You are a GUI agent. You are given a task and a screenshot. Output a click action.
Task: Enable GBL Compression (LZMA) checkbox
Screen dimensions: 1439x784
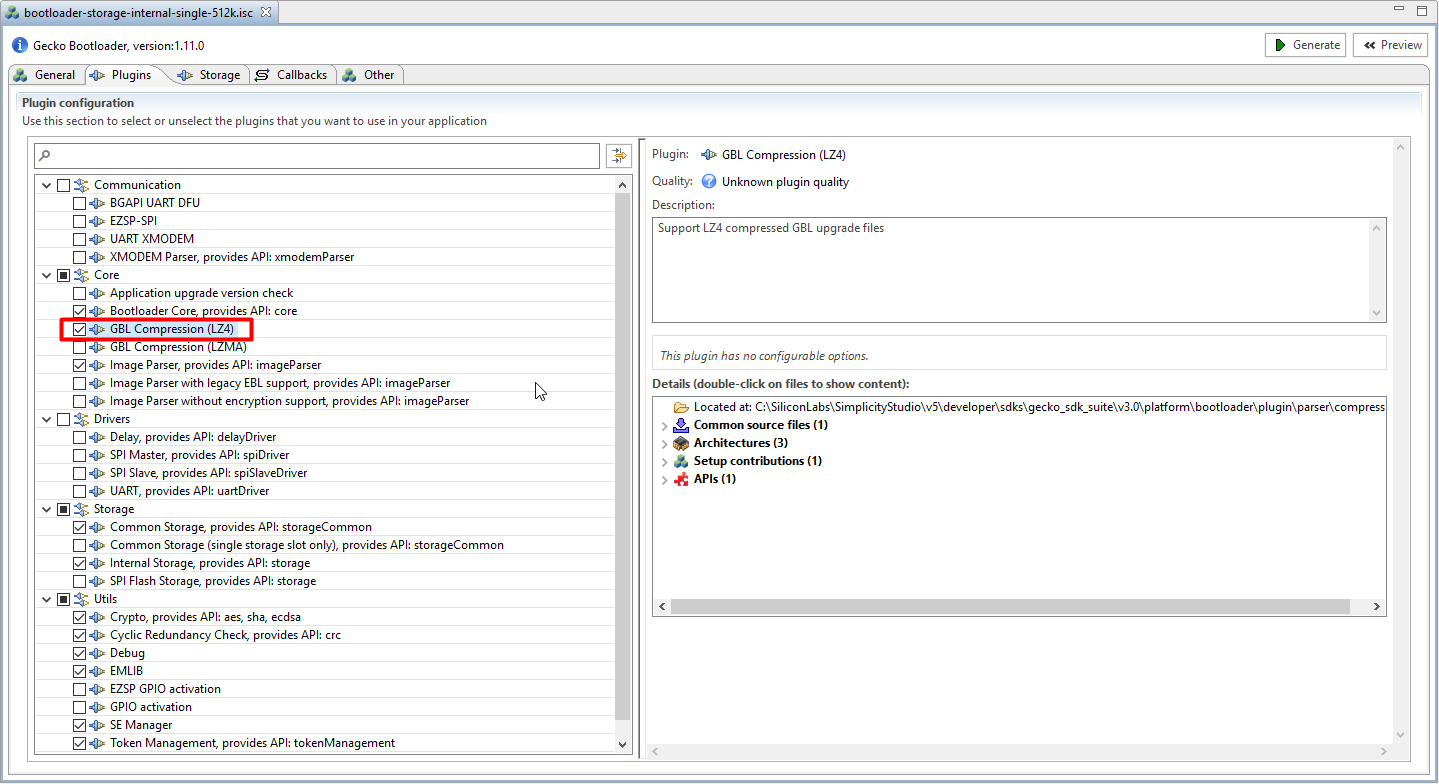point(79,347)
